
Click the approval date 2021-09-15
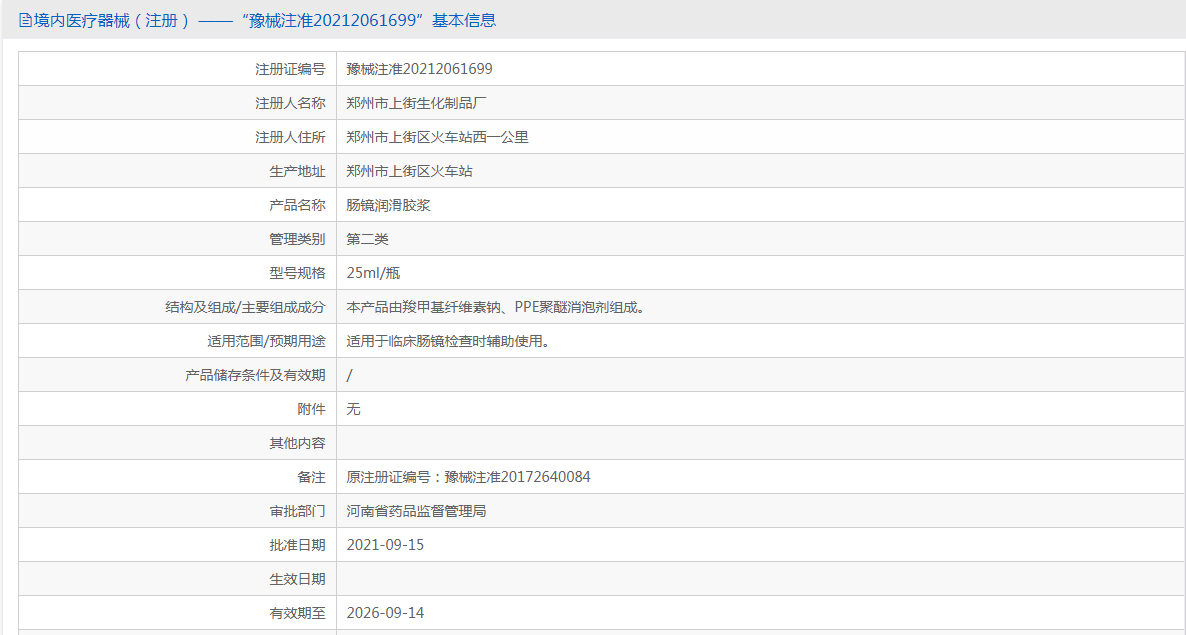click(385, 545)
